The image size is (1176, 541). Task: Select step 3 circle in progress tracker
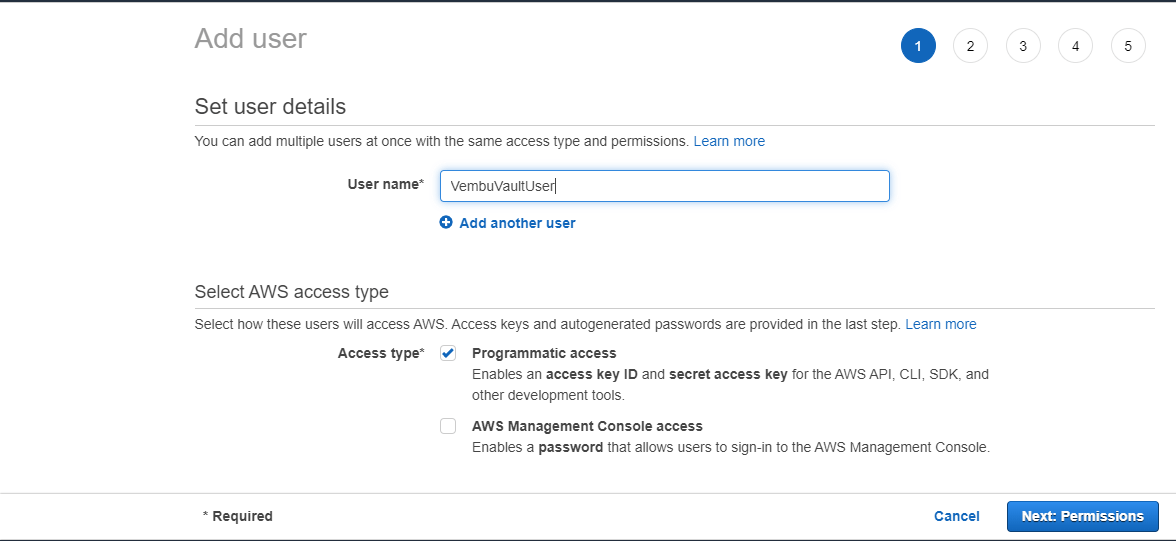click(1023, 46)
